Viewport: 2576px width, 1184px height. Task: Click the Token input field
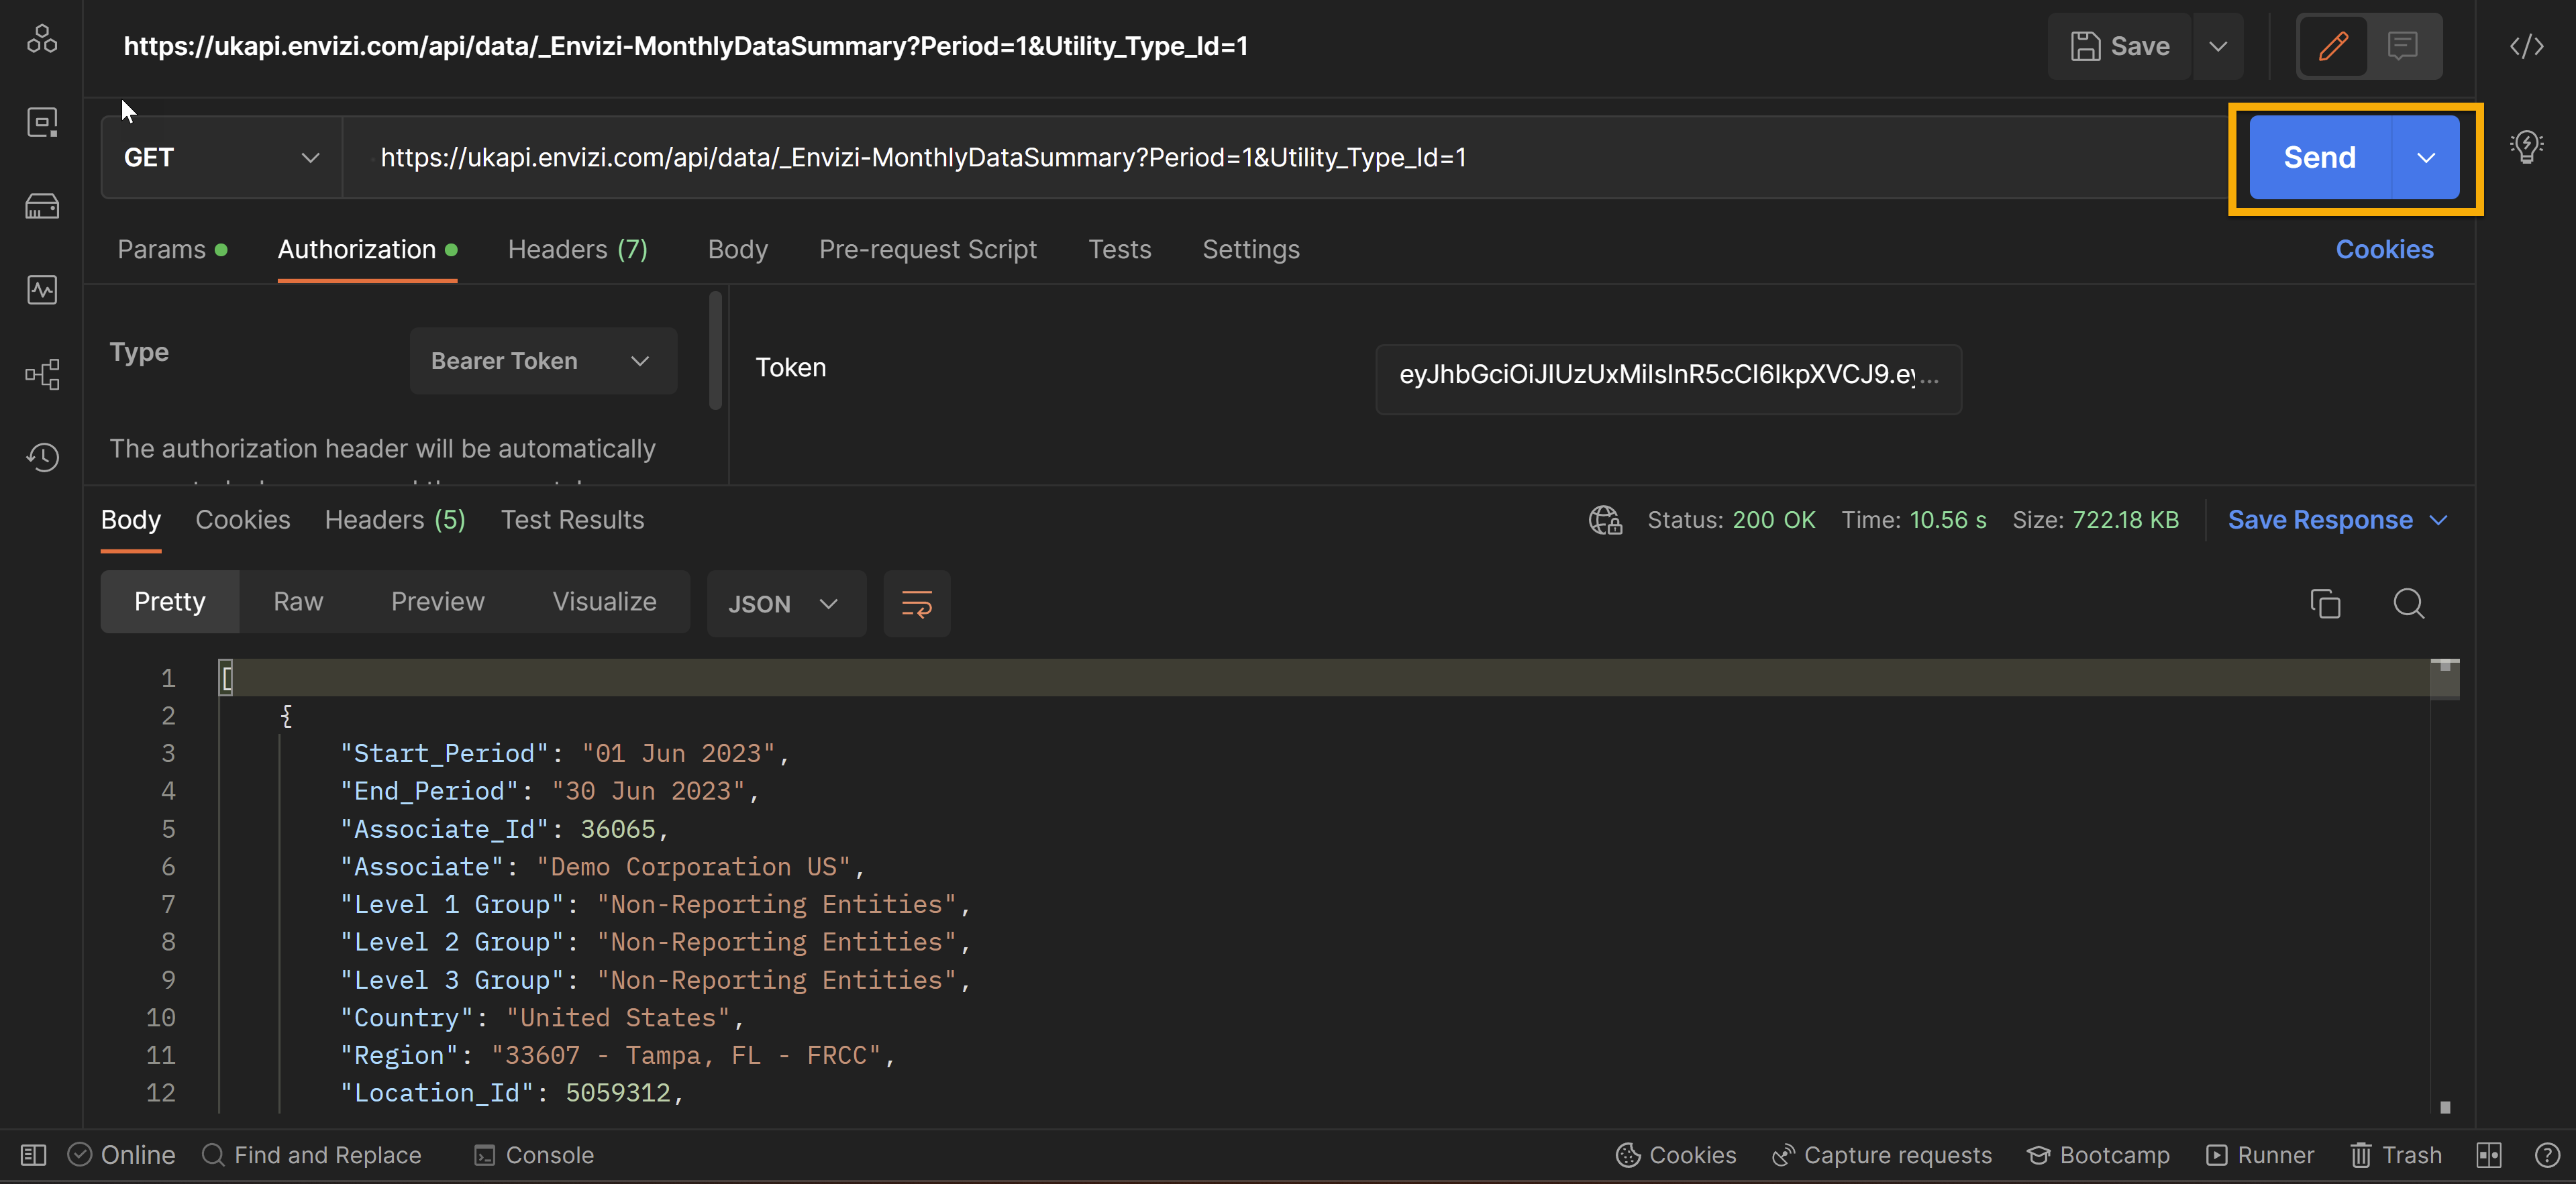[1668, 379]
